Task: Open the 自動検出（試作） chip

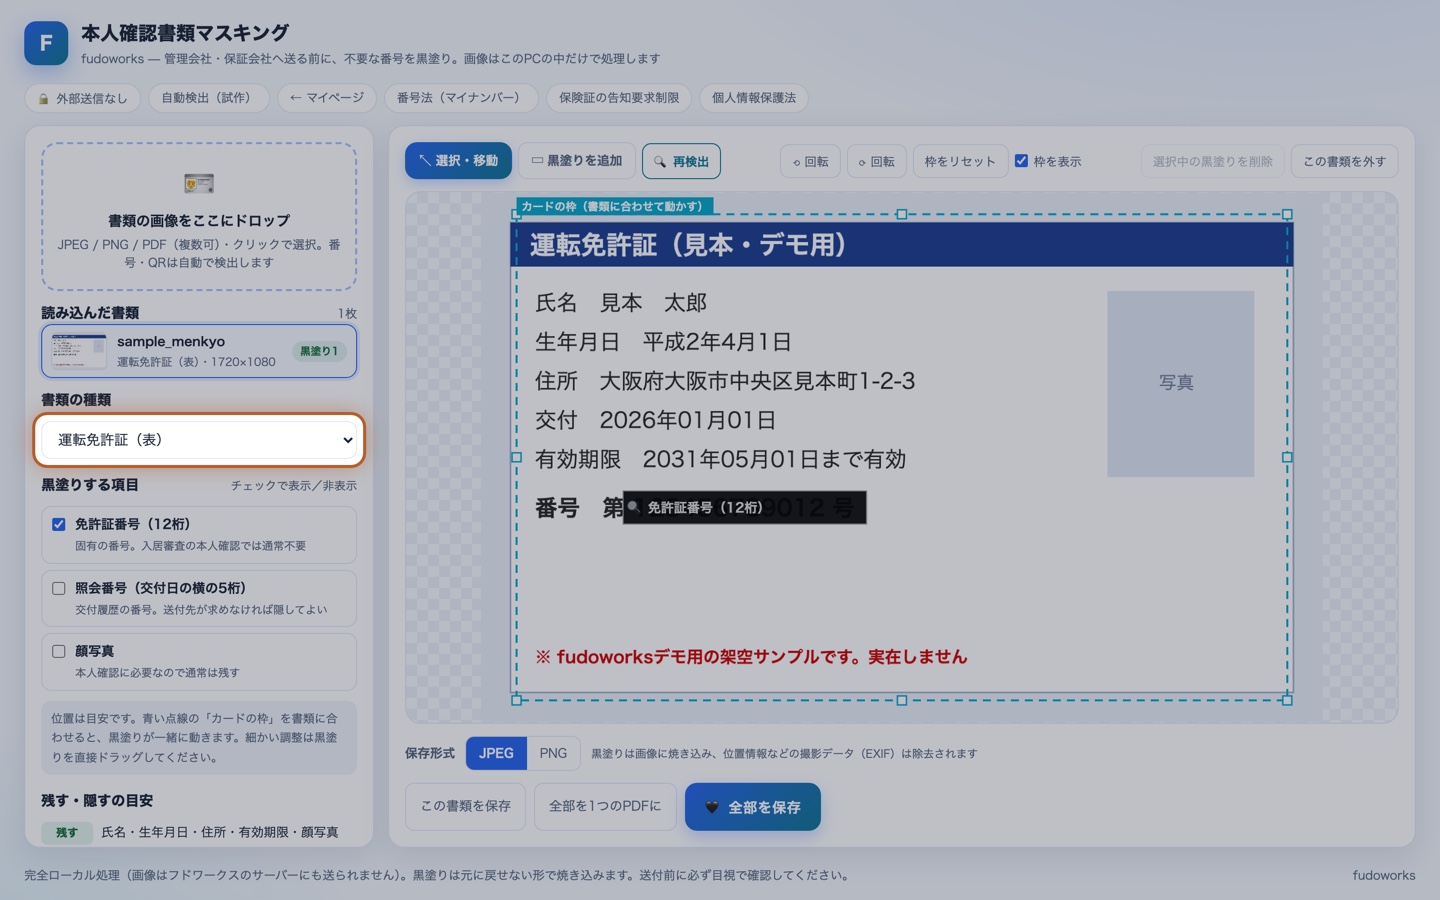Action: click(x=209, y=98)
